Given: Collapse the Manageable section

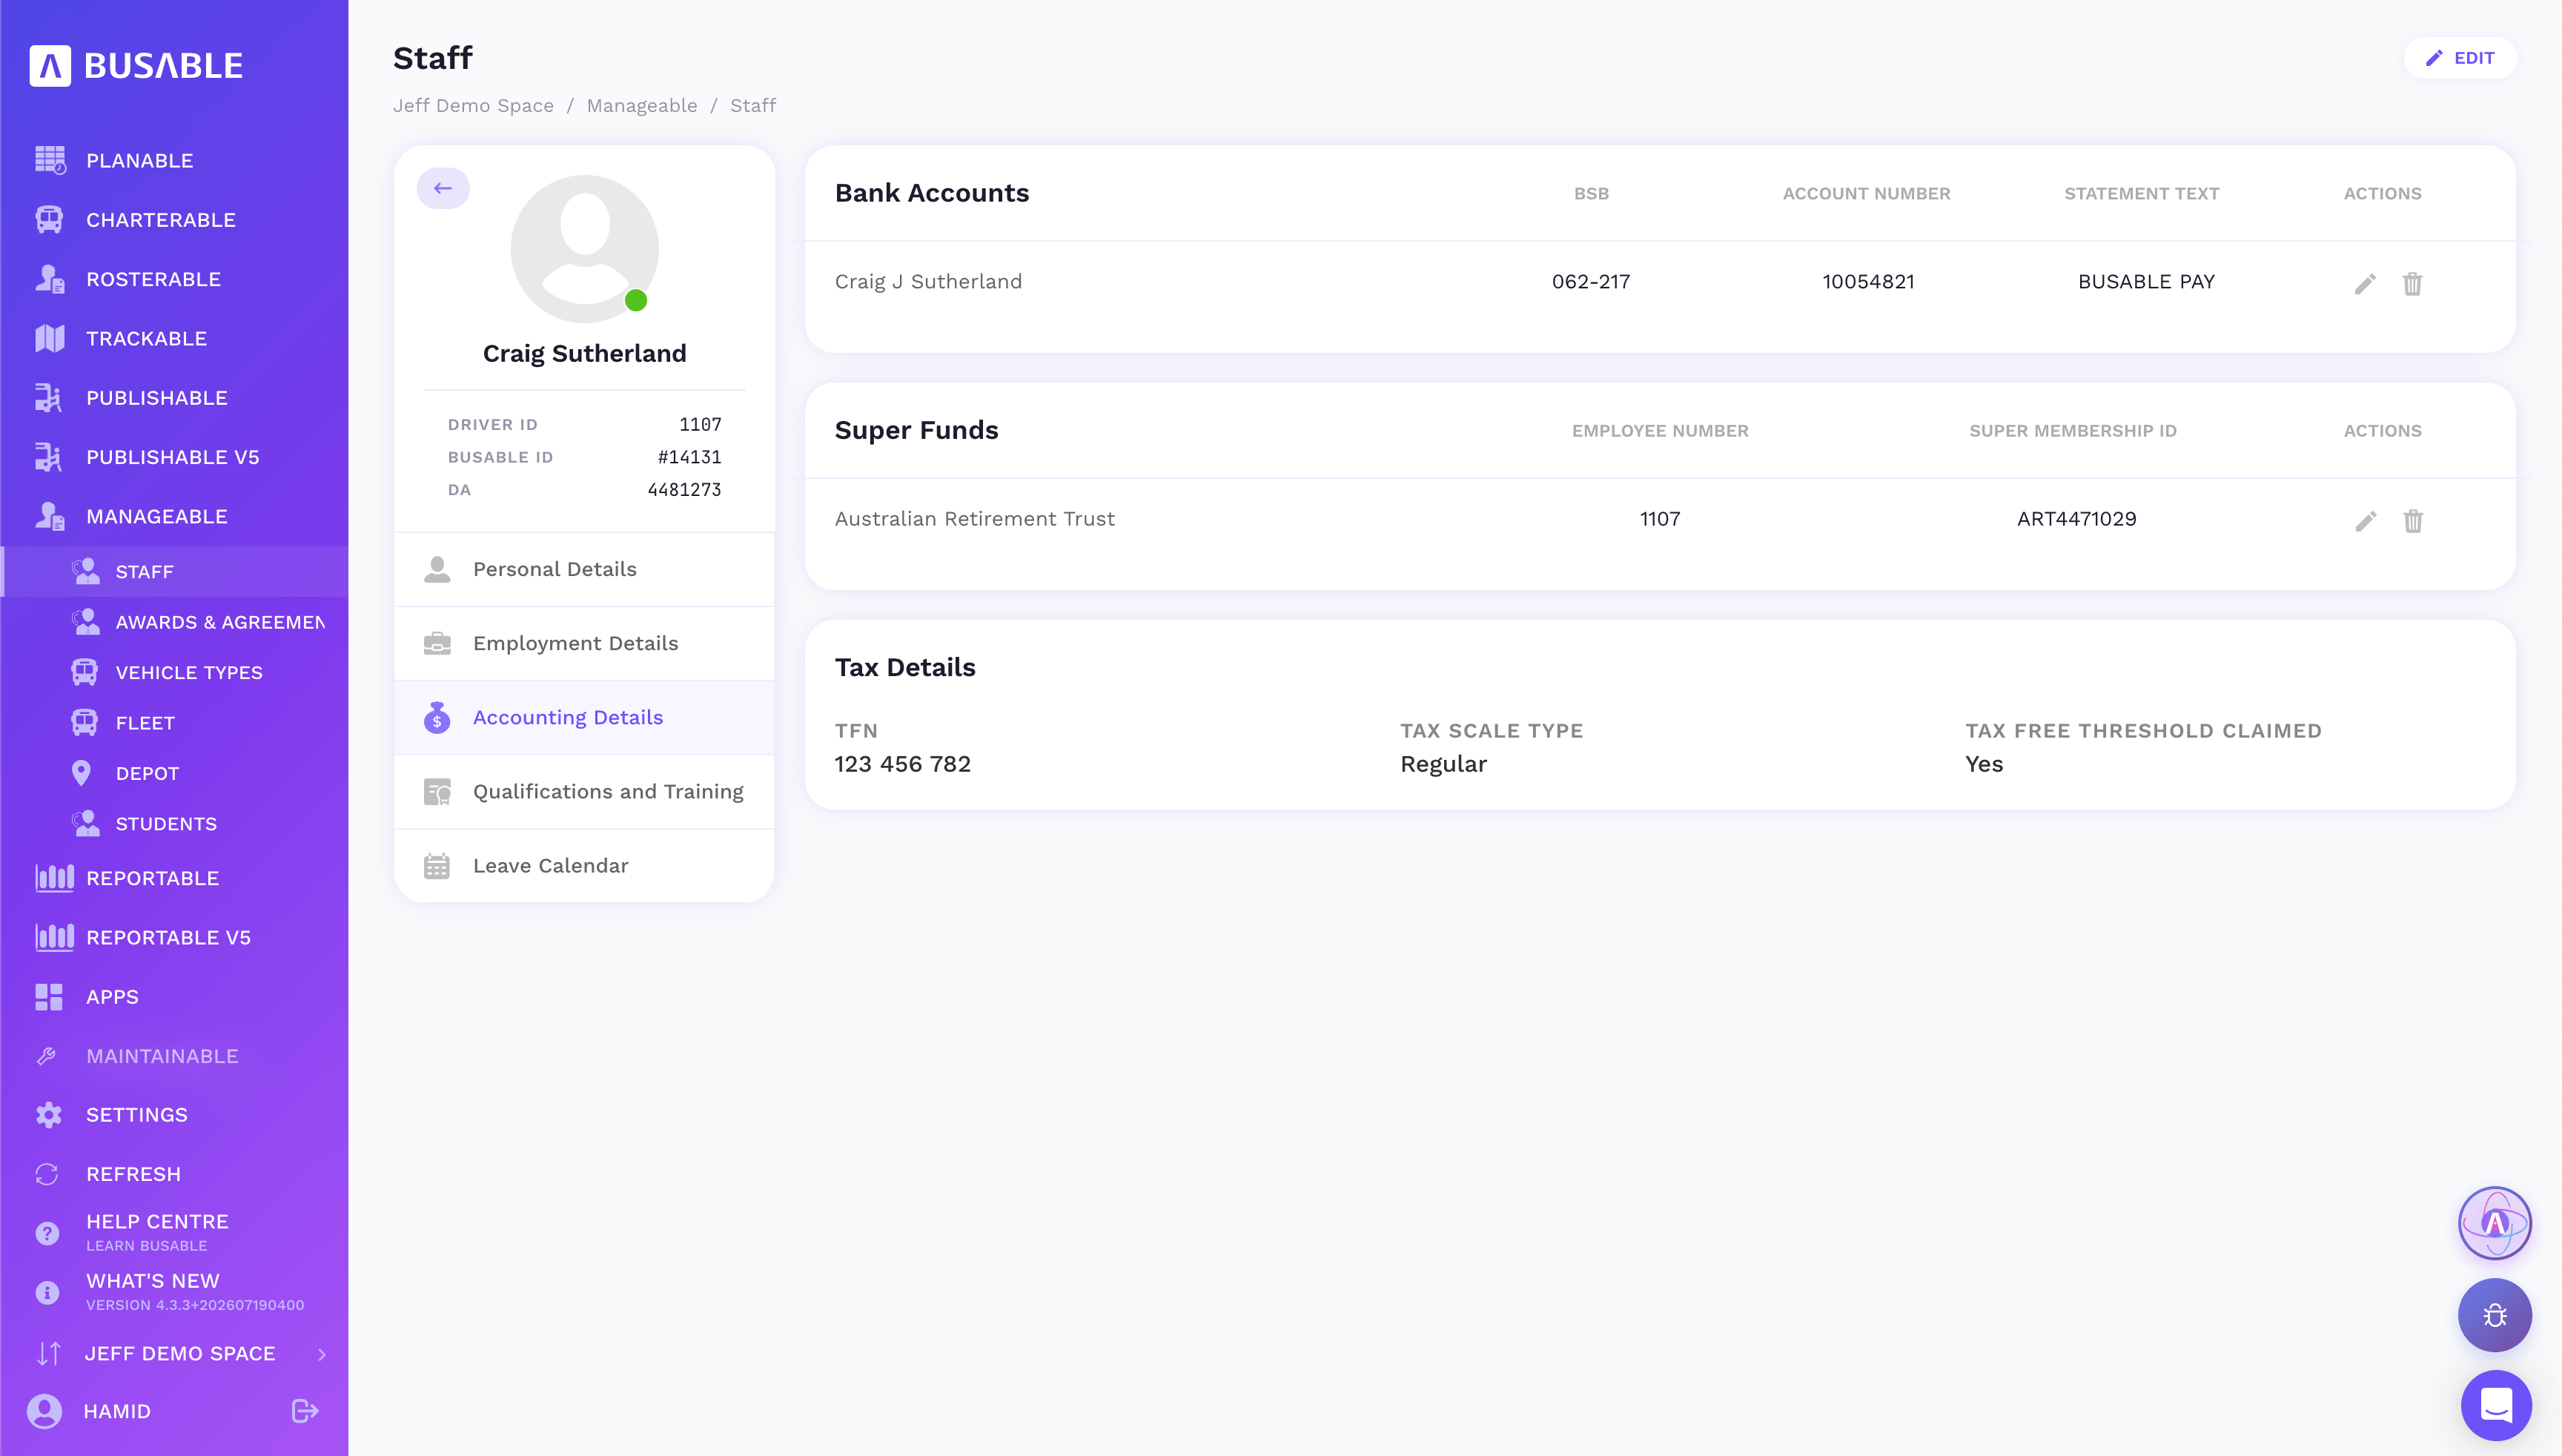Looking at the screenshot, I should (x=174, y=516).
